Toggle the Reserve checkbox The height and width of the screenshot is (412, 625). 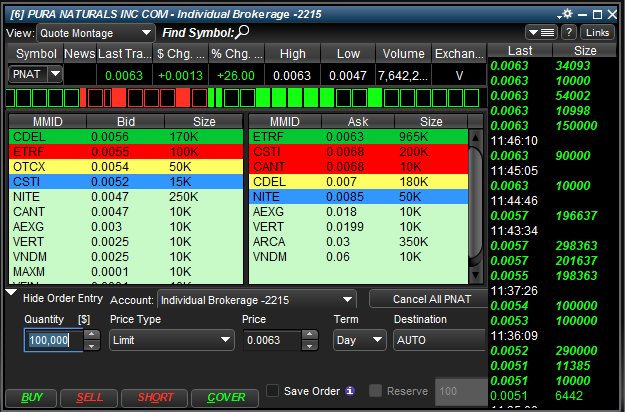coord(375,390)
